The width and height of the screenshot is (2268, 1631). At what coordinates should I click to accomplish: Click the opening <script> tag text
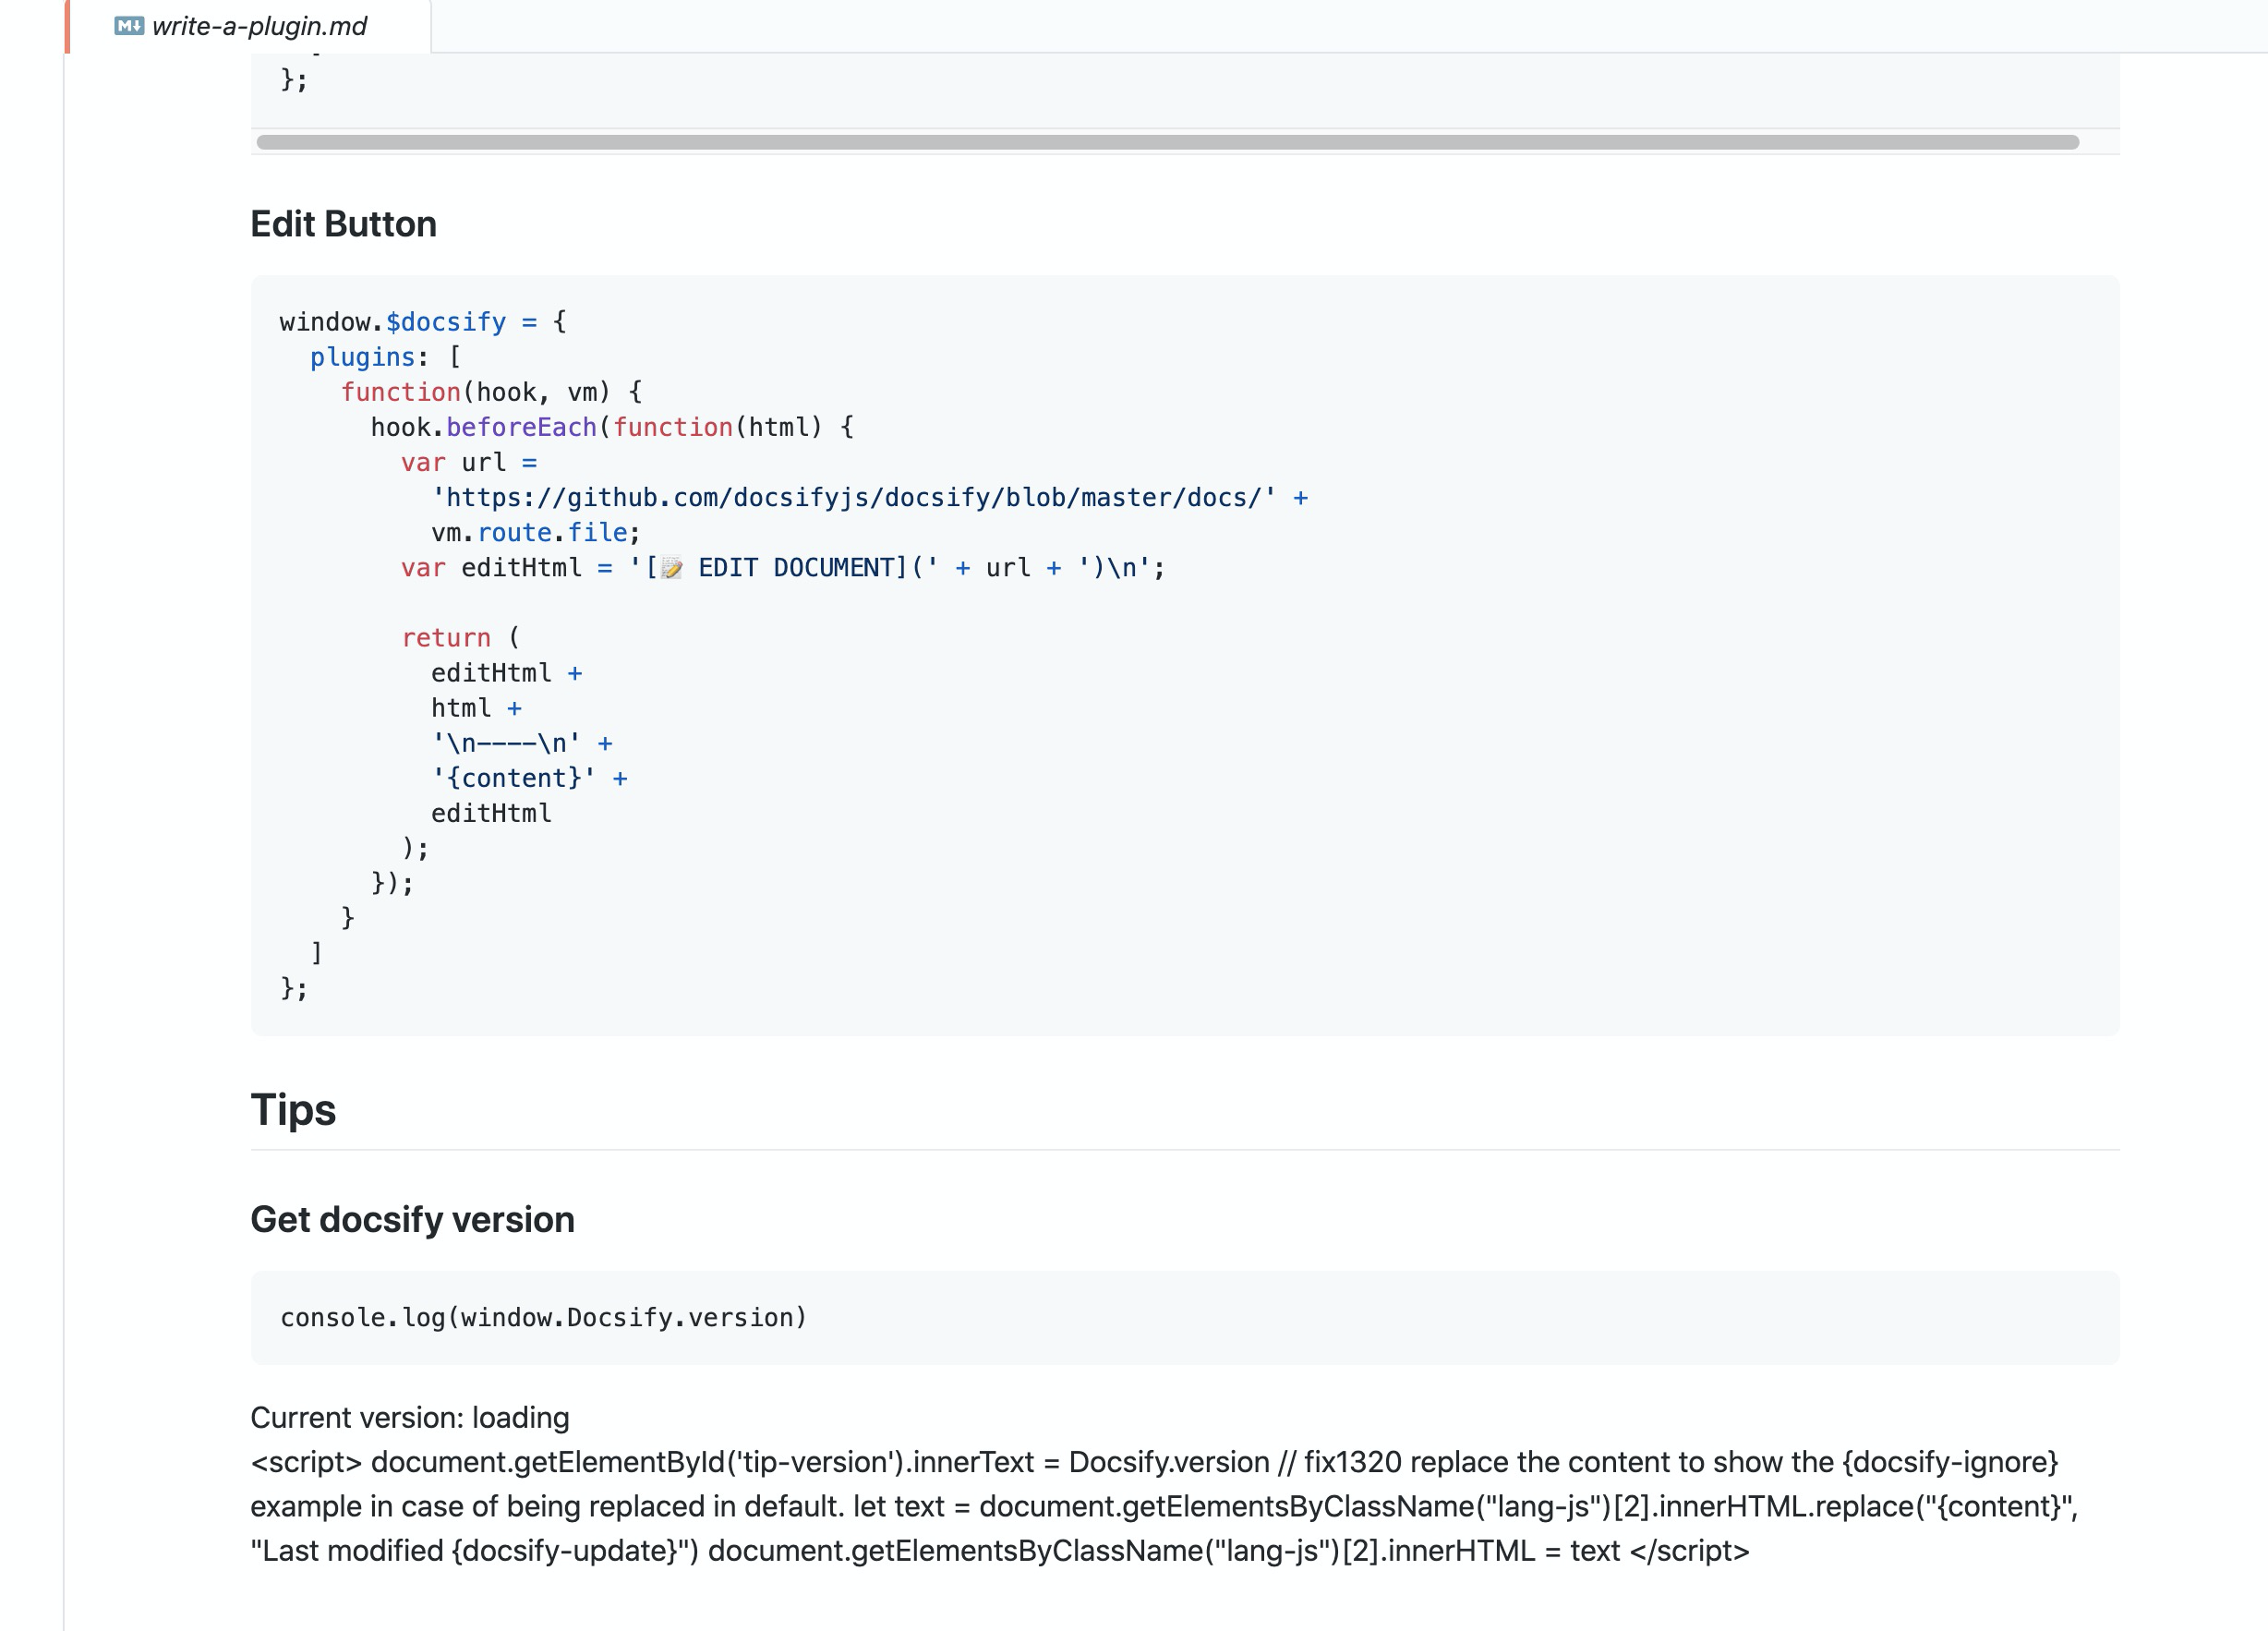click(306, 1462)
